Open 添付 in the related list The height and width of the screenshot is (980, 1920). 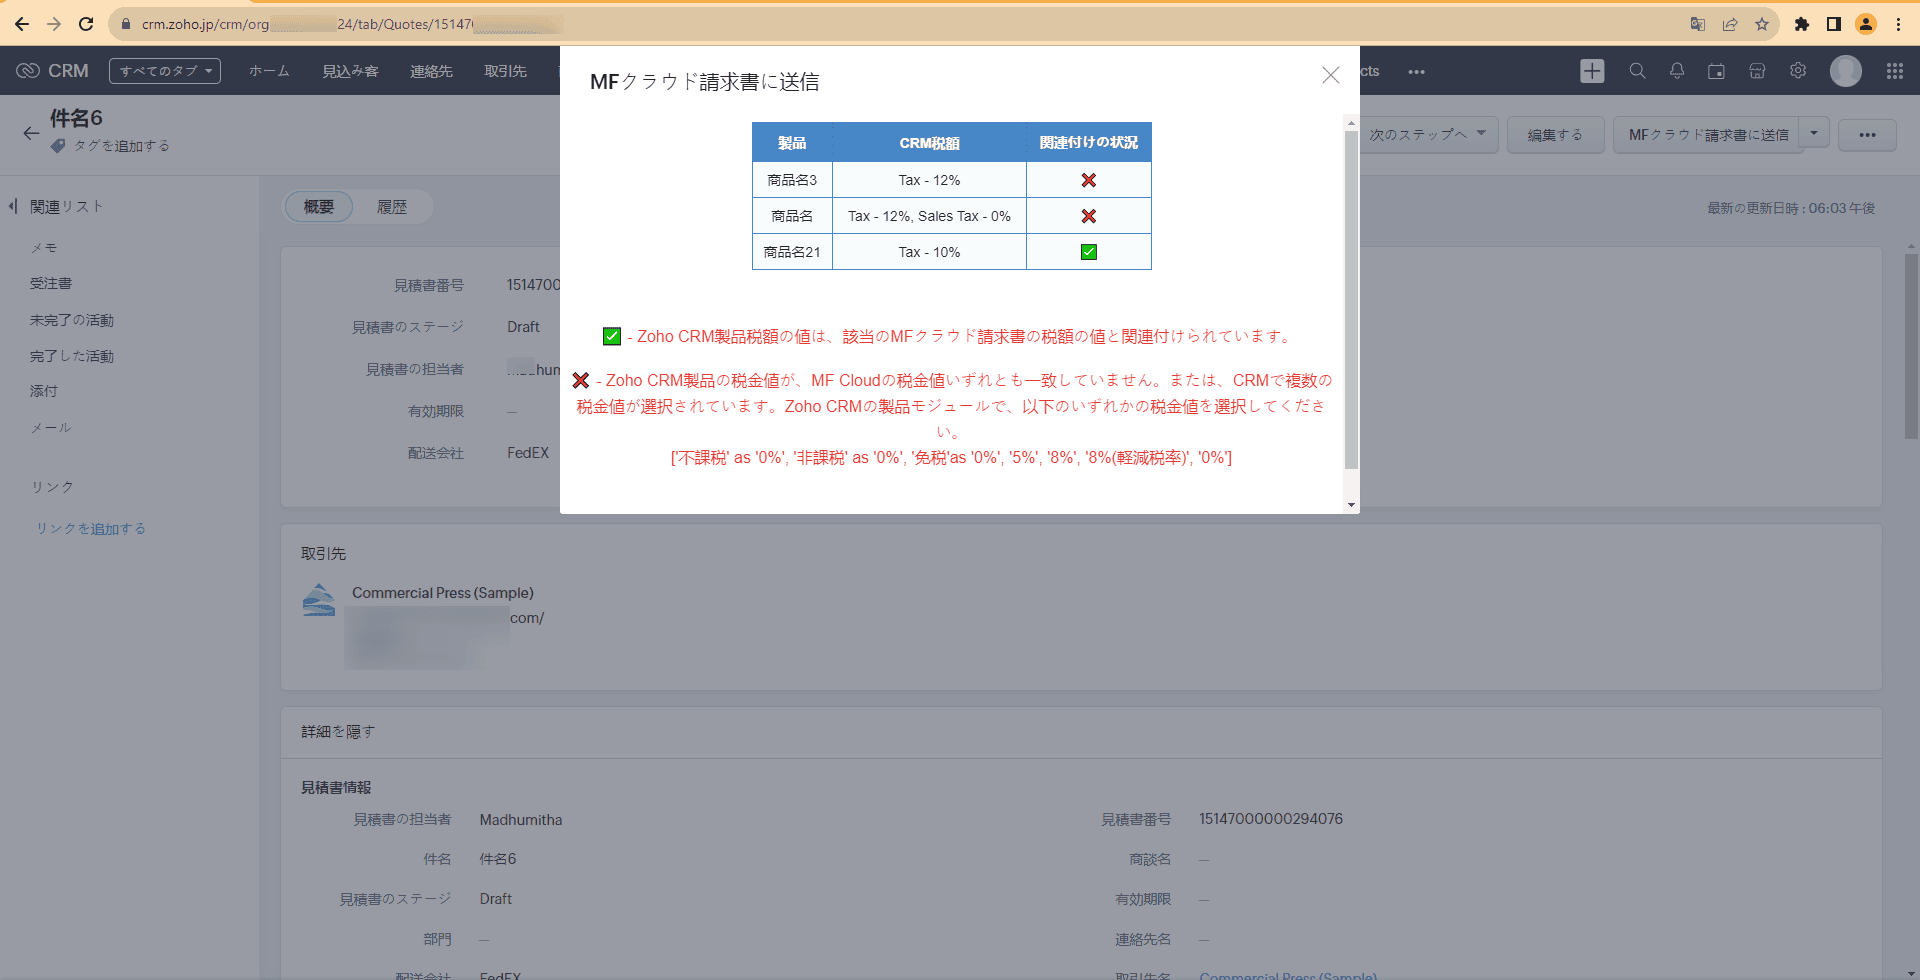pyautogui.click(x=44, y=391)
